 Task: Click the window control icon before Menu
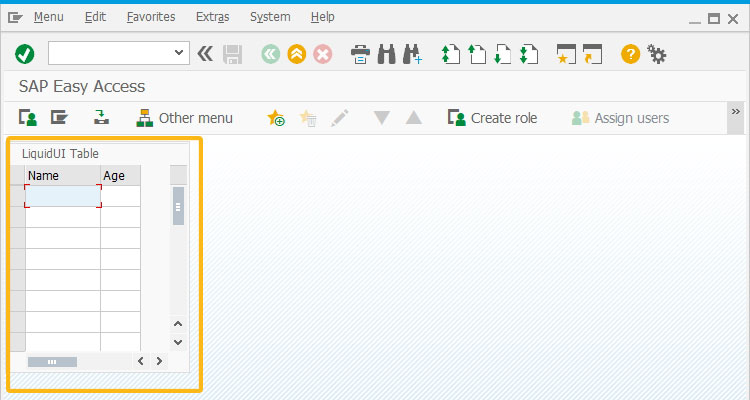[15, 18]
